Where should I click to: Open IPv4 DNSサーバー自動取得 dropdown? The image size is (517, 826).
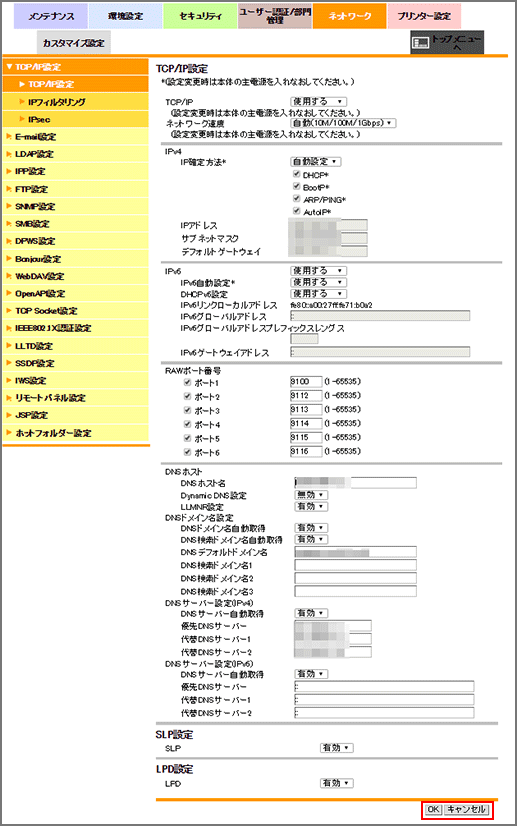click(311, 613)
